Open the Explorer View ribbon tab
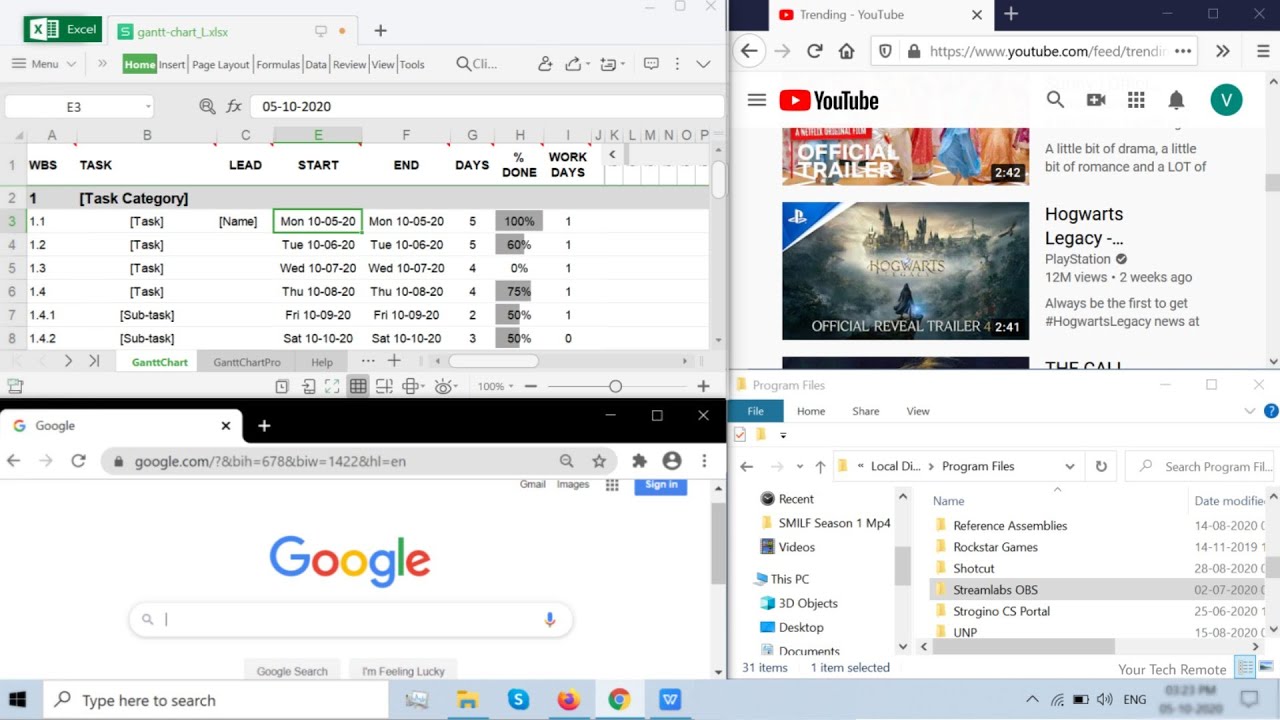 point(917,411)
